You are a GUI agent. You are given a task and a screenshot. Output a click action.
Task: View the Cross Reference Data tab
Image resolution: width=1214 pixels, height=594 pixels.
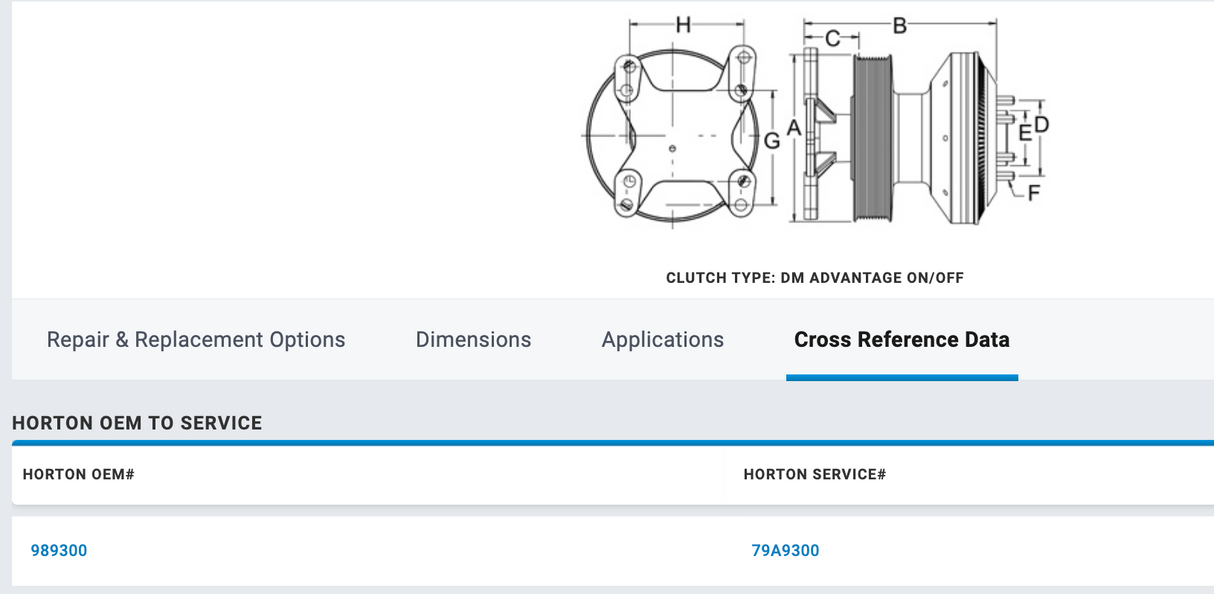[x=901, y=339]
